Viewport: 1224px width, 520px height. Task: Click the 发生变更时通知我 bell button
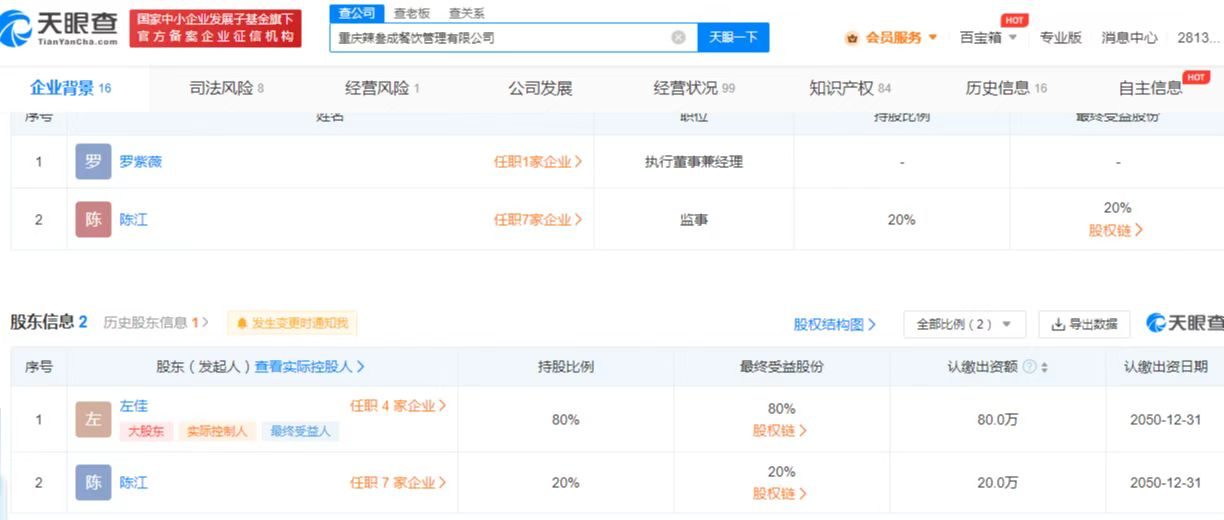[x=292, y=323]
